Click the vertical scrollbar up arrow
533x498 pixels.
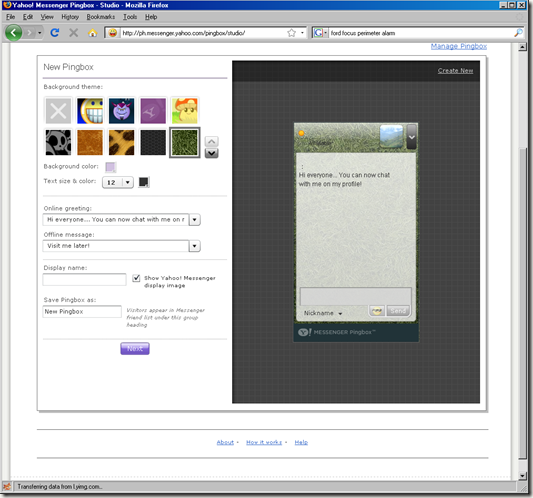pyautogui.click(x=522, y=47)
